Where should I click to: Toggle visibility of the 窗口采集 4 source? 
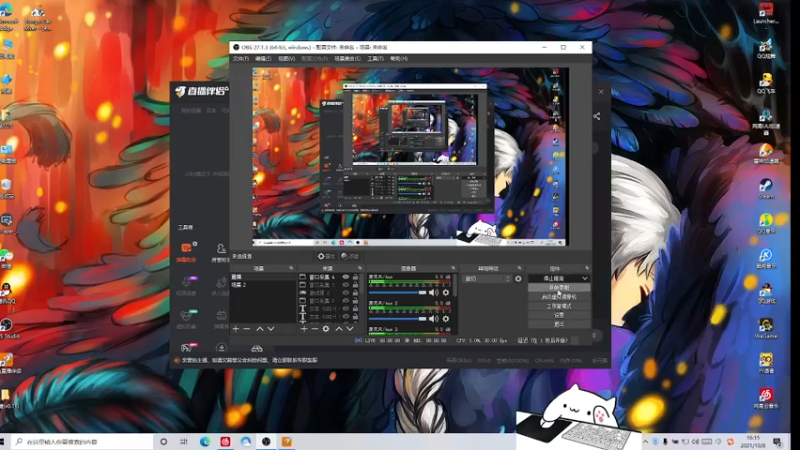[x=346, y=277]
